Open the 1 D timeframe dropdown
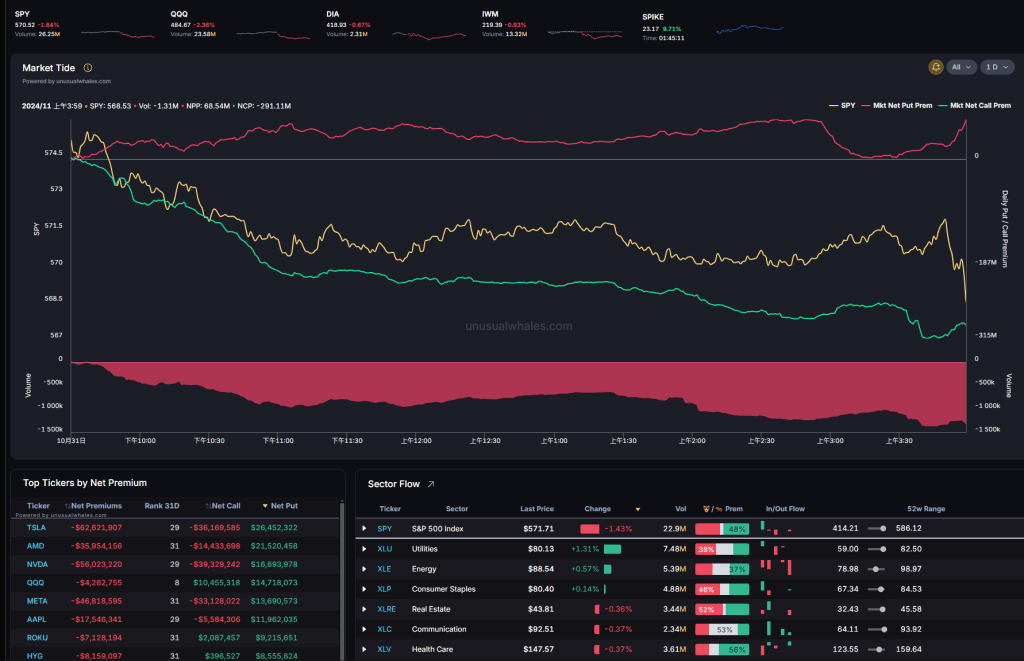This screenshot has height=661, width=1024. click(x=996, y=67)
